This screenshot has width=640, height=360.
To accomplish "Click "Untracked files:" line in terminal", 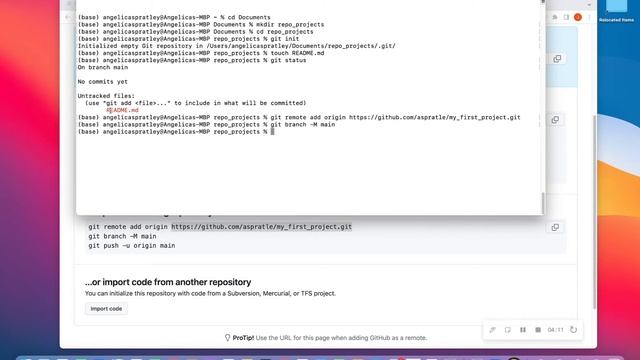I will coord(106,96).
